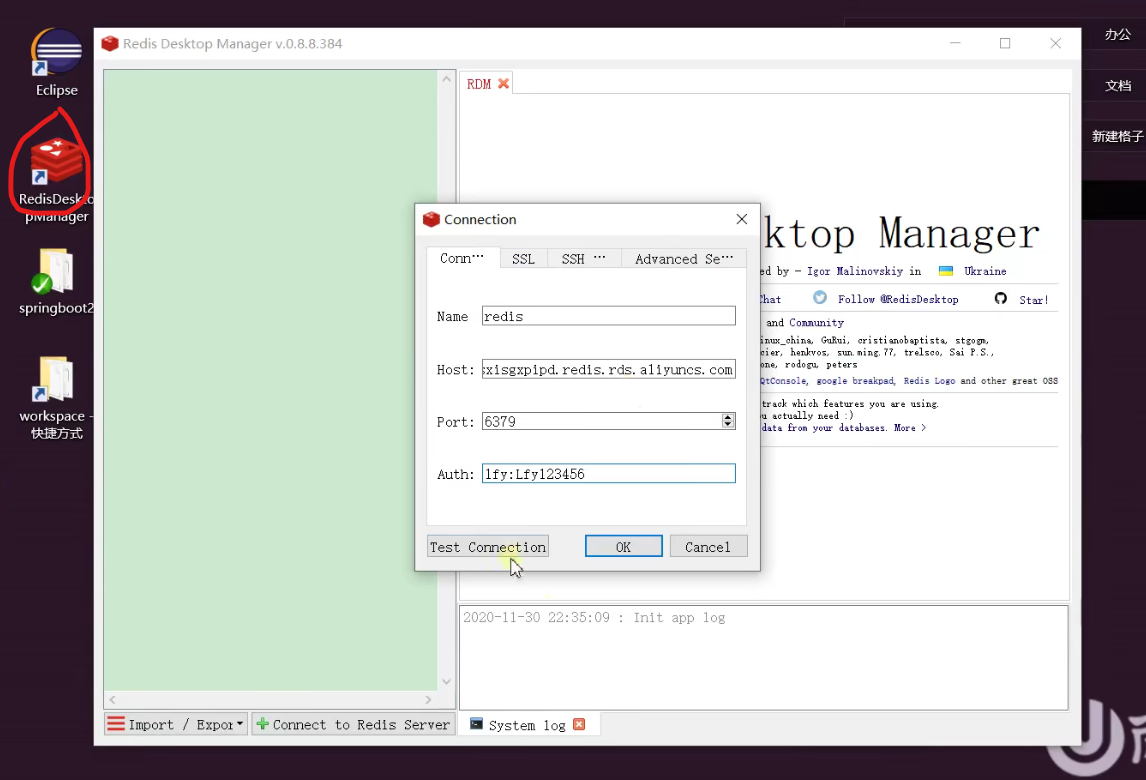1146x780 pixels.
Task: Click the Redis logo in the Connection dialog title
Action: pyautogui.click(x=431, y=219)
